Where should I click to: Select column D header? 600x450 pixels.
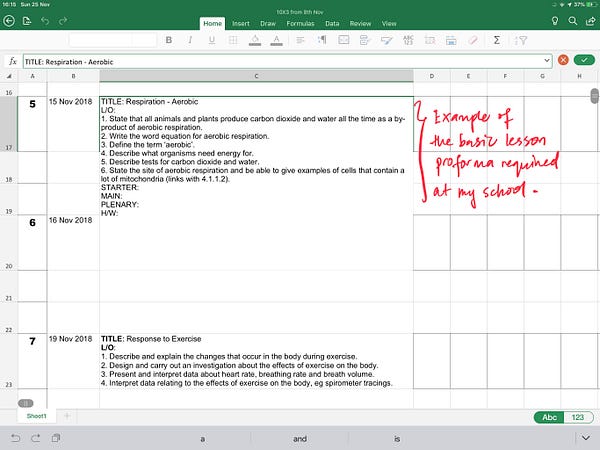[432, 76]
